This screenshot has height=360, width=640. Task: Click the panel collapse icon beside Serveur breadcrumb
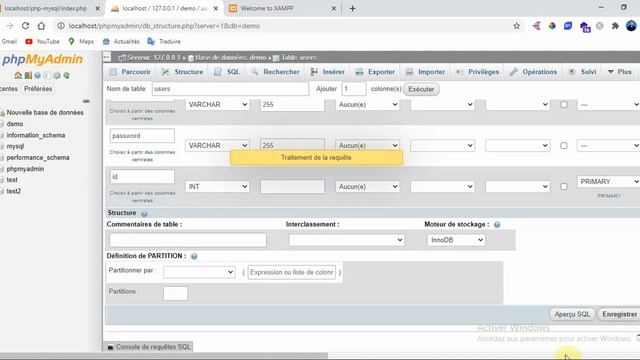click(107, 57)
